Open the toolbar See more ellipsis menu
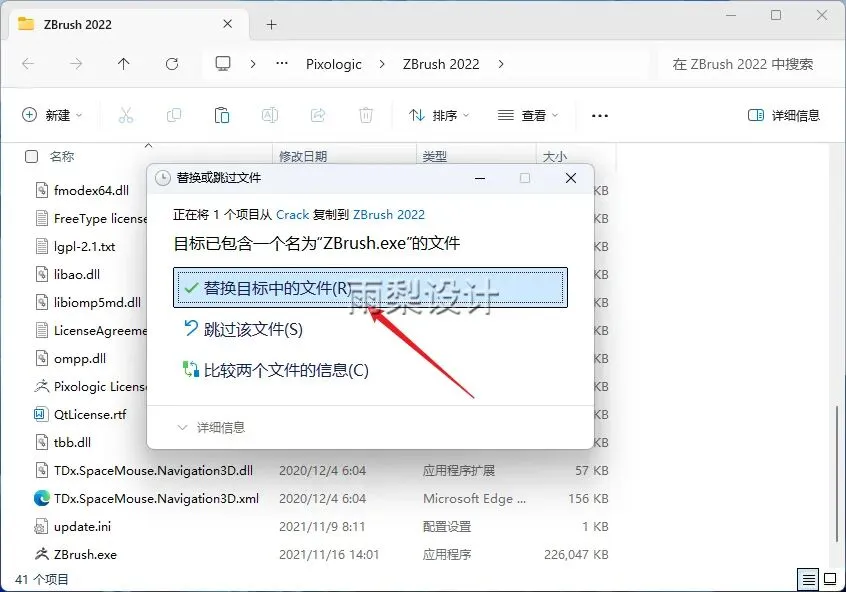The height and width of the screenshot is (592, 846). 599,115
